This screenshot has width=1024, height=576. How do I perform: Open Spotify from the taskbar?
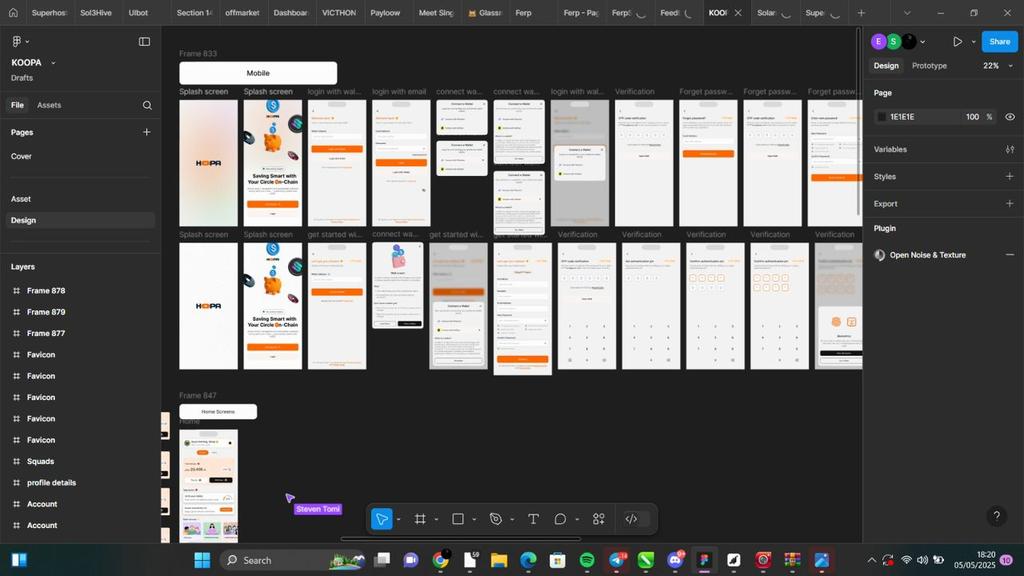586,560
